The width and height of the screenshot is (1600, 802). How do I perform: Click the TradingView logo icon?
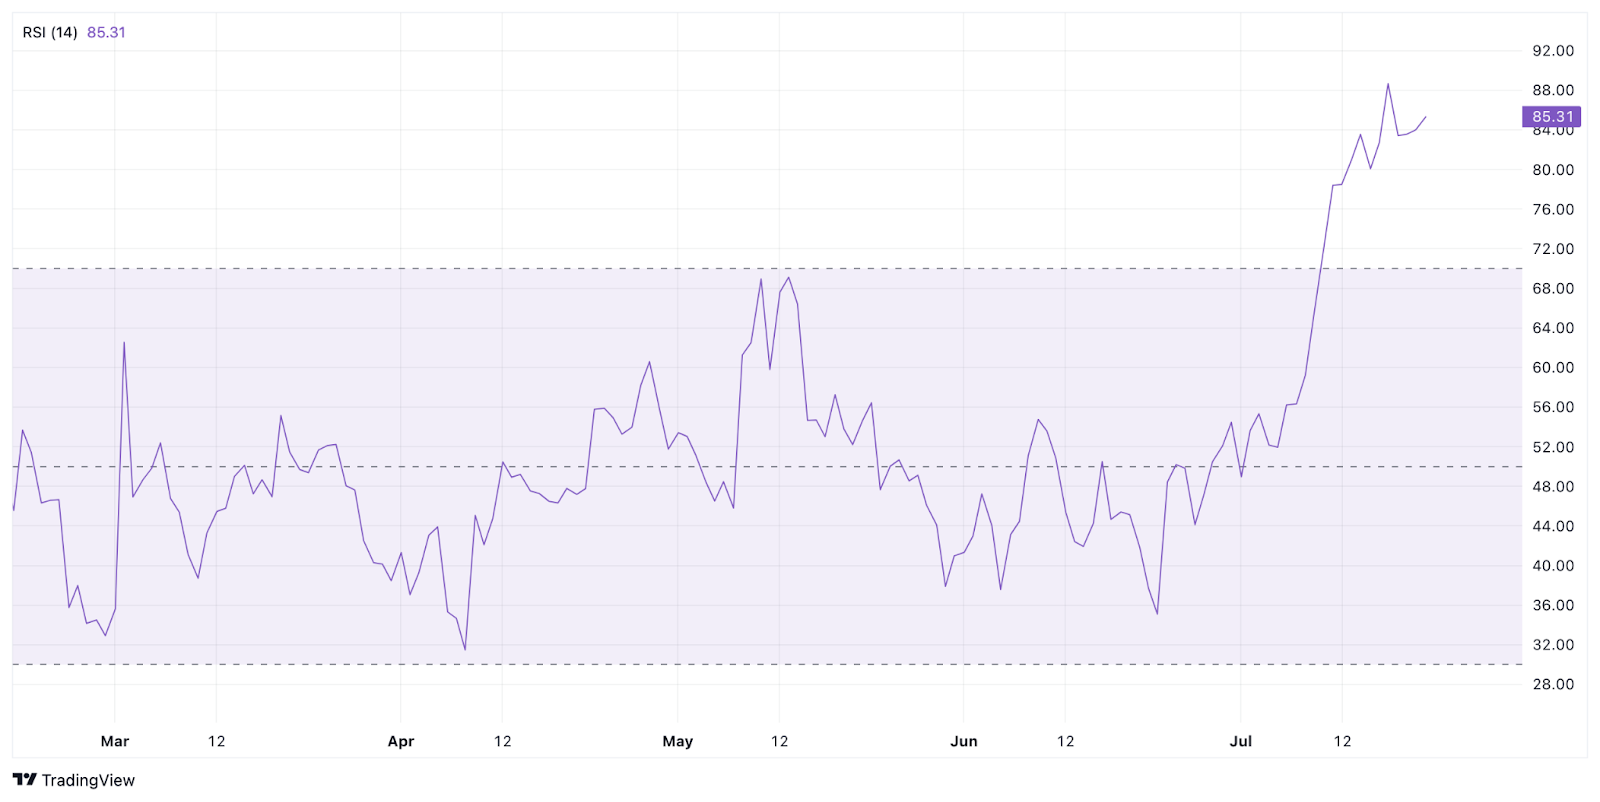[x=24, y=780]
